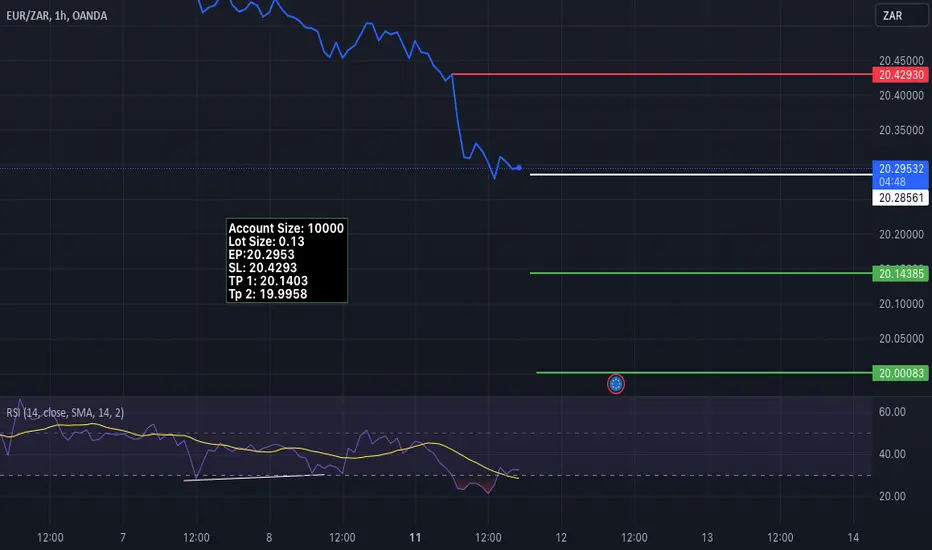Screen dimensions: 932x550
Task: Select the lower green TP 2 line
Action: click(704, 373)
